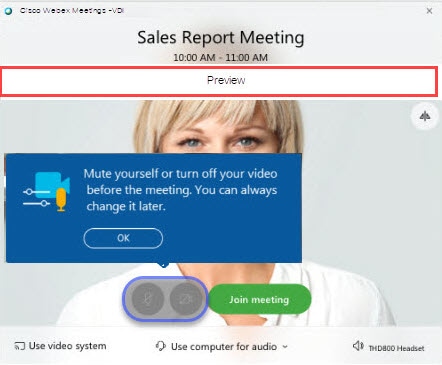
Task: Click the 10:00 AM - 11:00 AM time text
Action: (x=220, y=57)
